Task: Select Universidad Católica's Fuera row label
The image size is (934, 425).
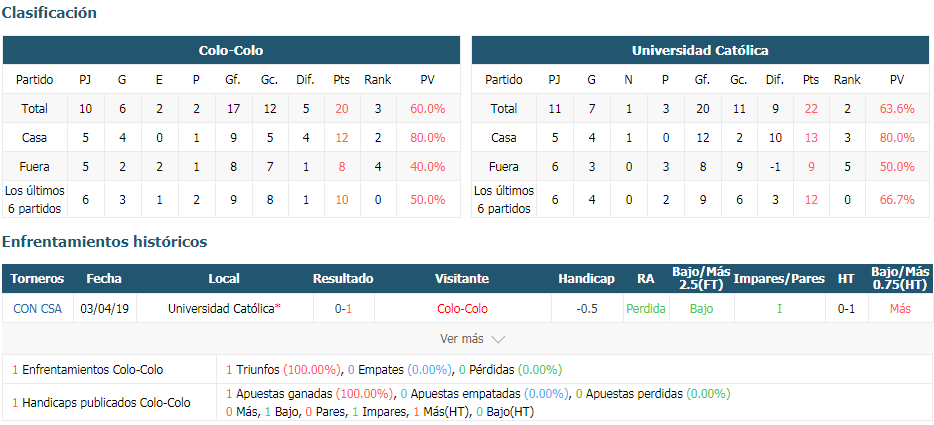Action: pyautogui.click(x=503, y=167)
